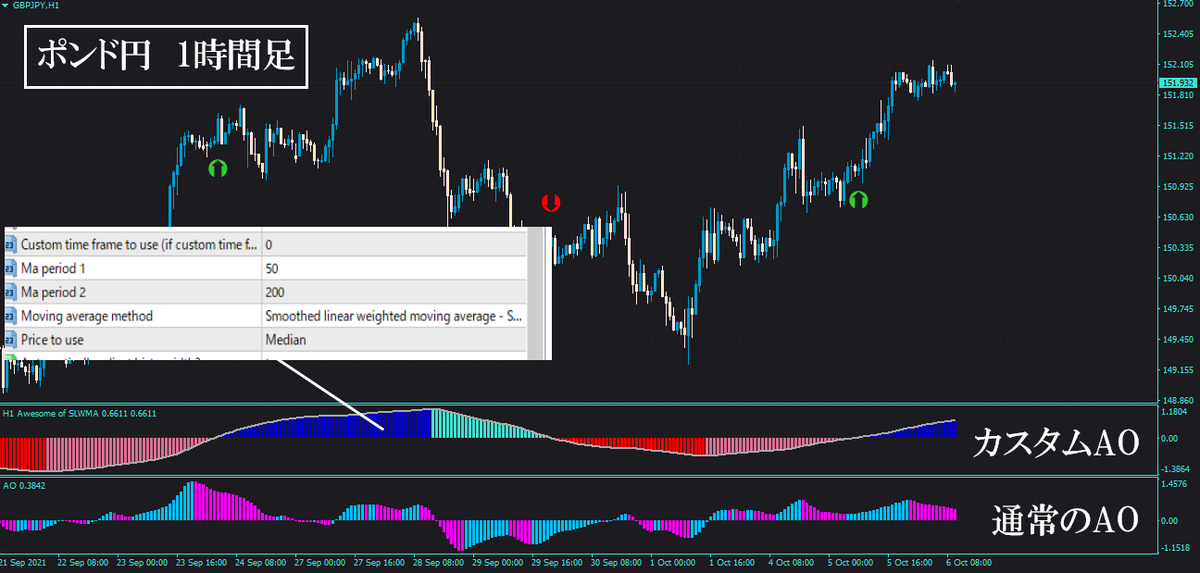Open the Price to use Median dropdown
Image resolution: width=1200 pixels, height=573 pixels.
(x=393, y=340)
